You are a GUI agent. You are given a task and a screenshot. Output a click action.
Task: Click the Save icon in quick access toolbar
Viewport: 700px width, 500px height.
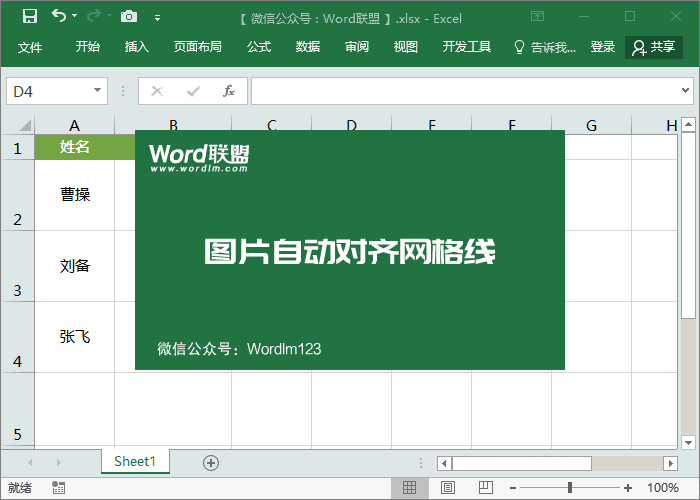click(30, 16)
